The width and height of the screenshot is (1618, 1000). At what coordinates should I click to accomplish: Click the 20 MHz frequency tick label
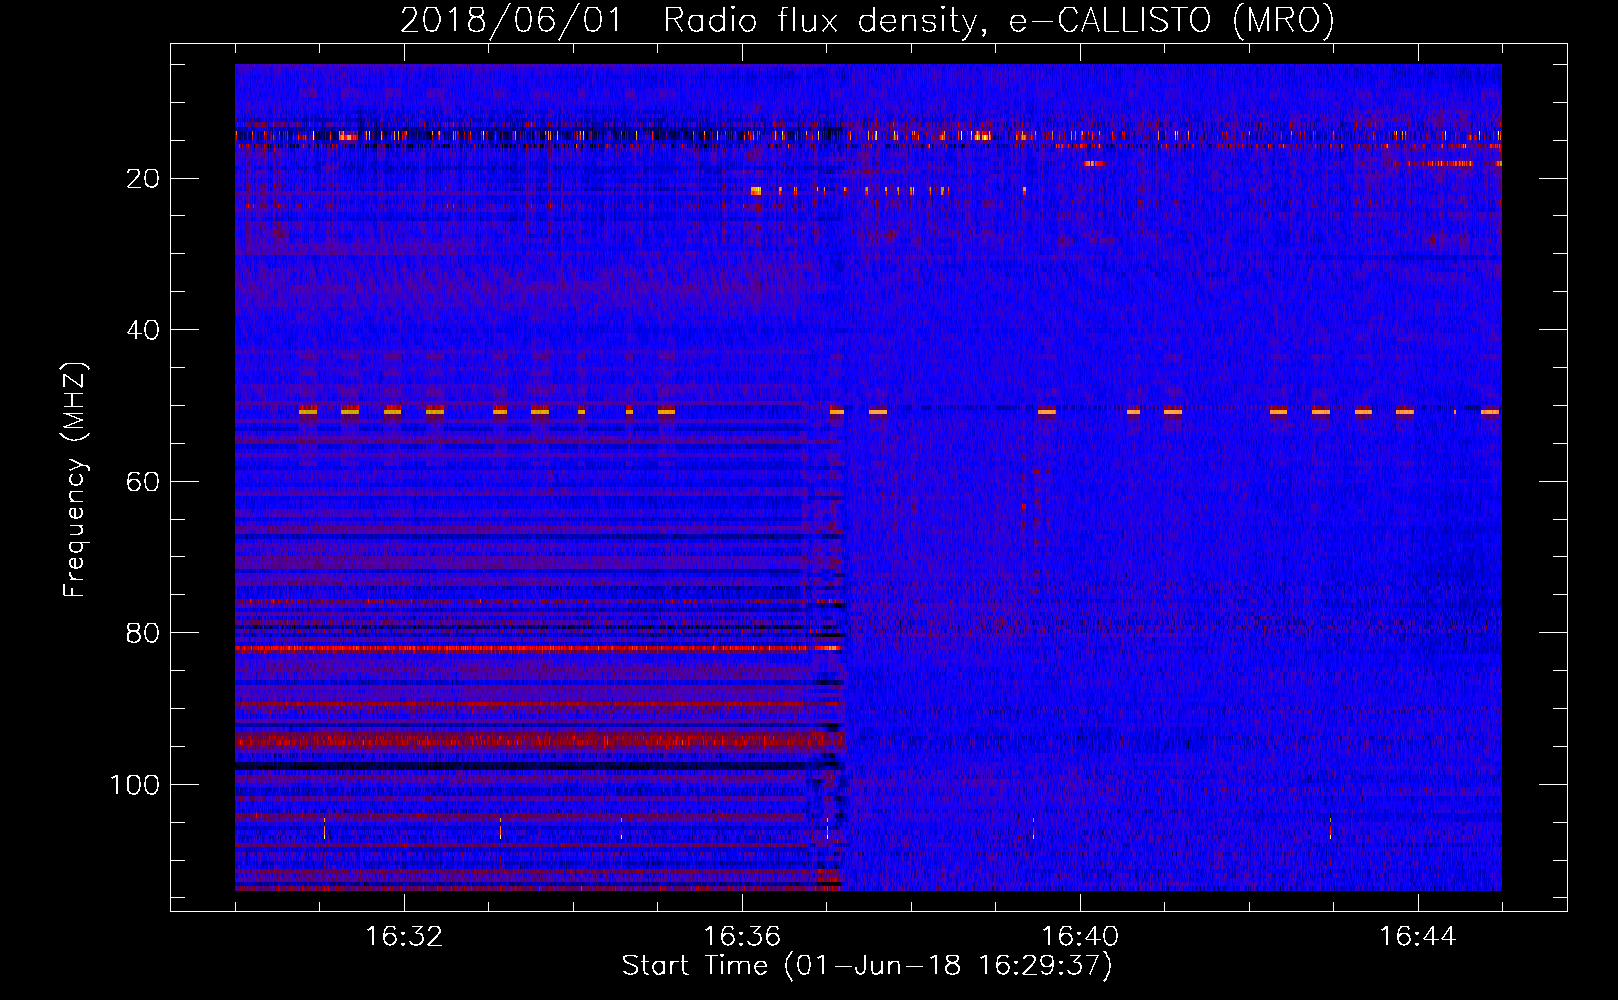tap(144, 179)
